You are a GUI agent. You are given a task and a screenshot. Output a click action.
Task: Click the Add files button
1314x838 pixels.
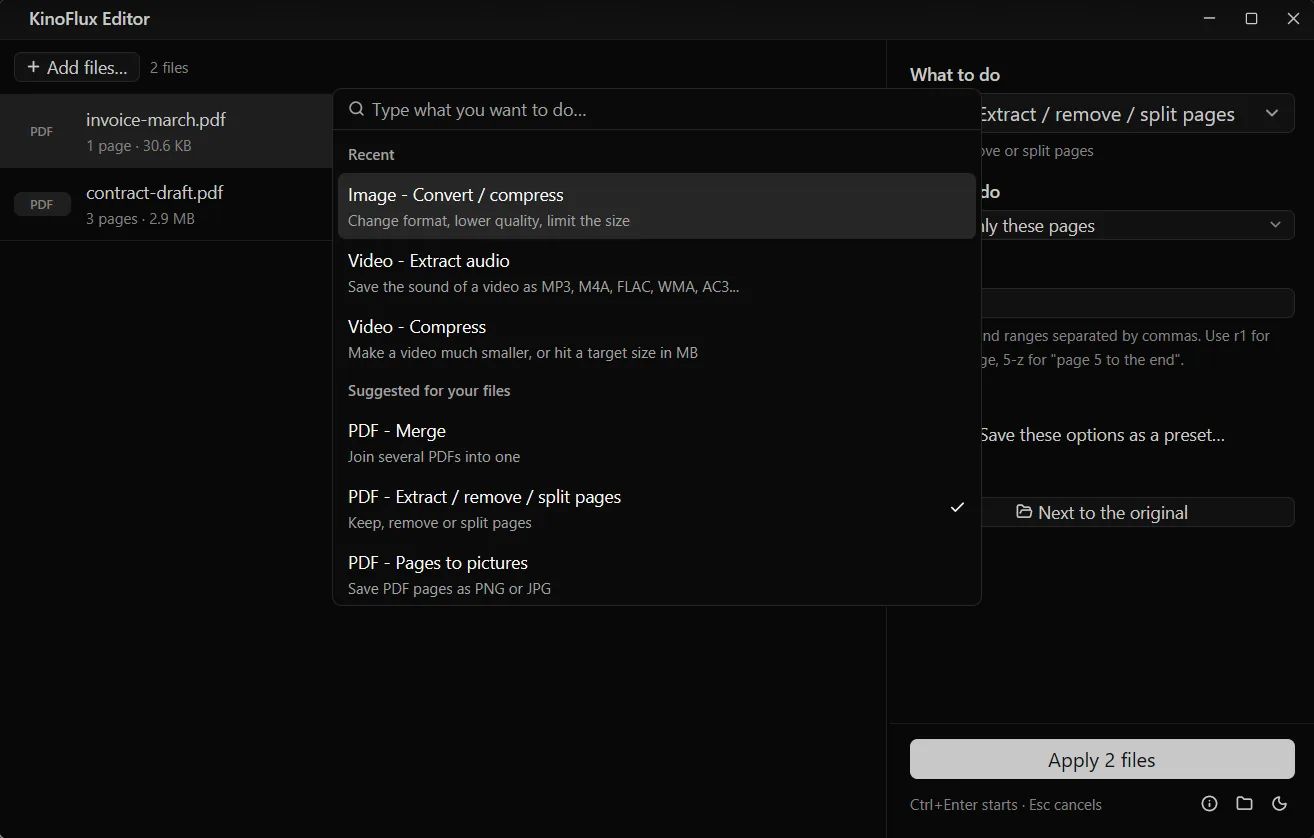(x=77, y=67)
